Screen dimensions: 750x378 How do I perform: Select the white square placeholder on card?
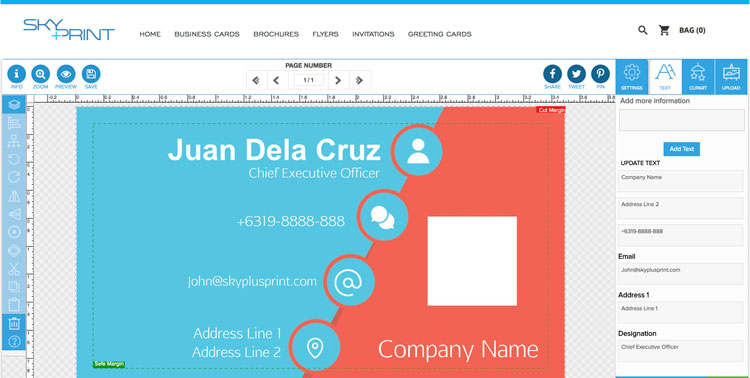coord(472,261)
